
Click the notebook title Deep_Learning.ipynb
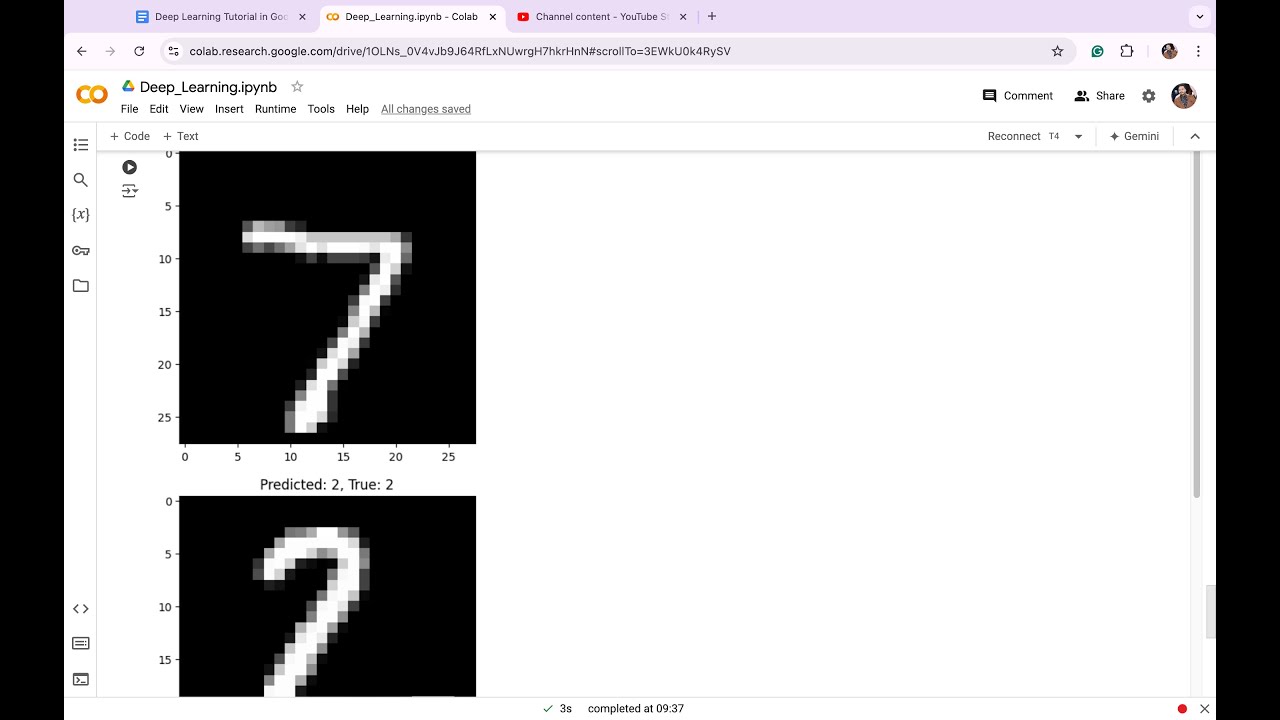(x=208, y=87)
